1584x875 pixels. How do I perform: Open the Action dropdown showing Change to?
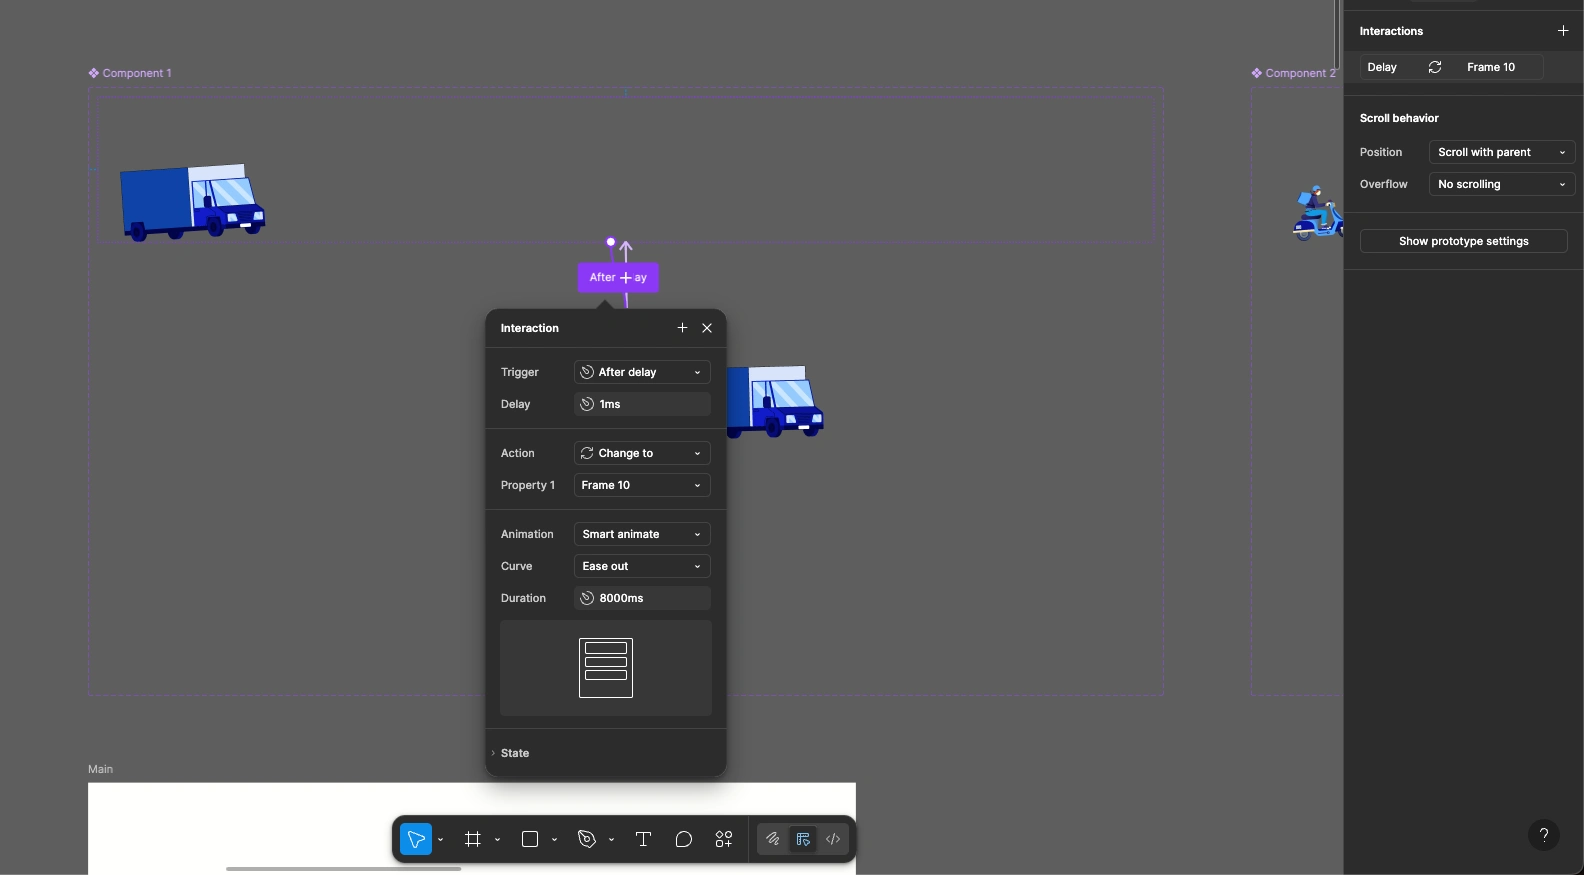coord(642,453)
